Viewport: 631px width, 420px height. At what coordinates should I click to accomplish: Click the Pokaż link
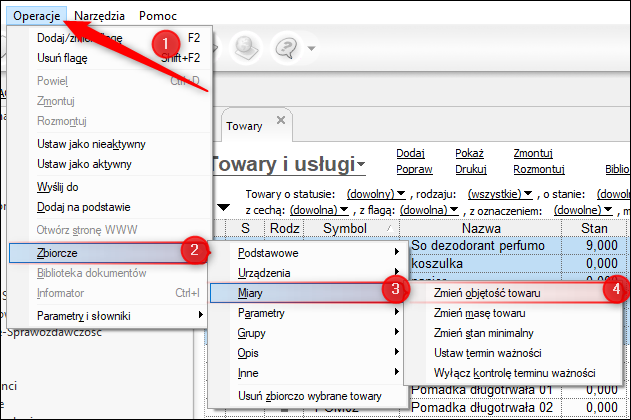click(469, 153)
